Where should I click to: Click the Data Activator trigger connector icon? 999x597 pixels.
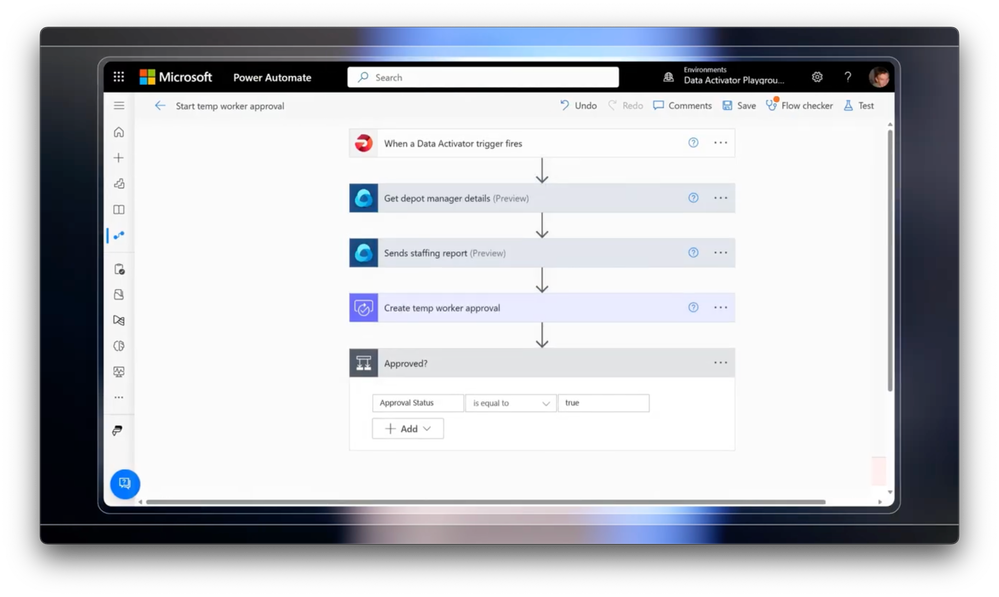364,143
